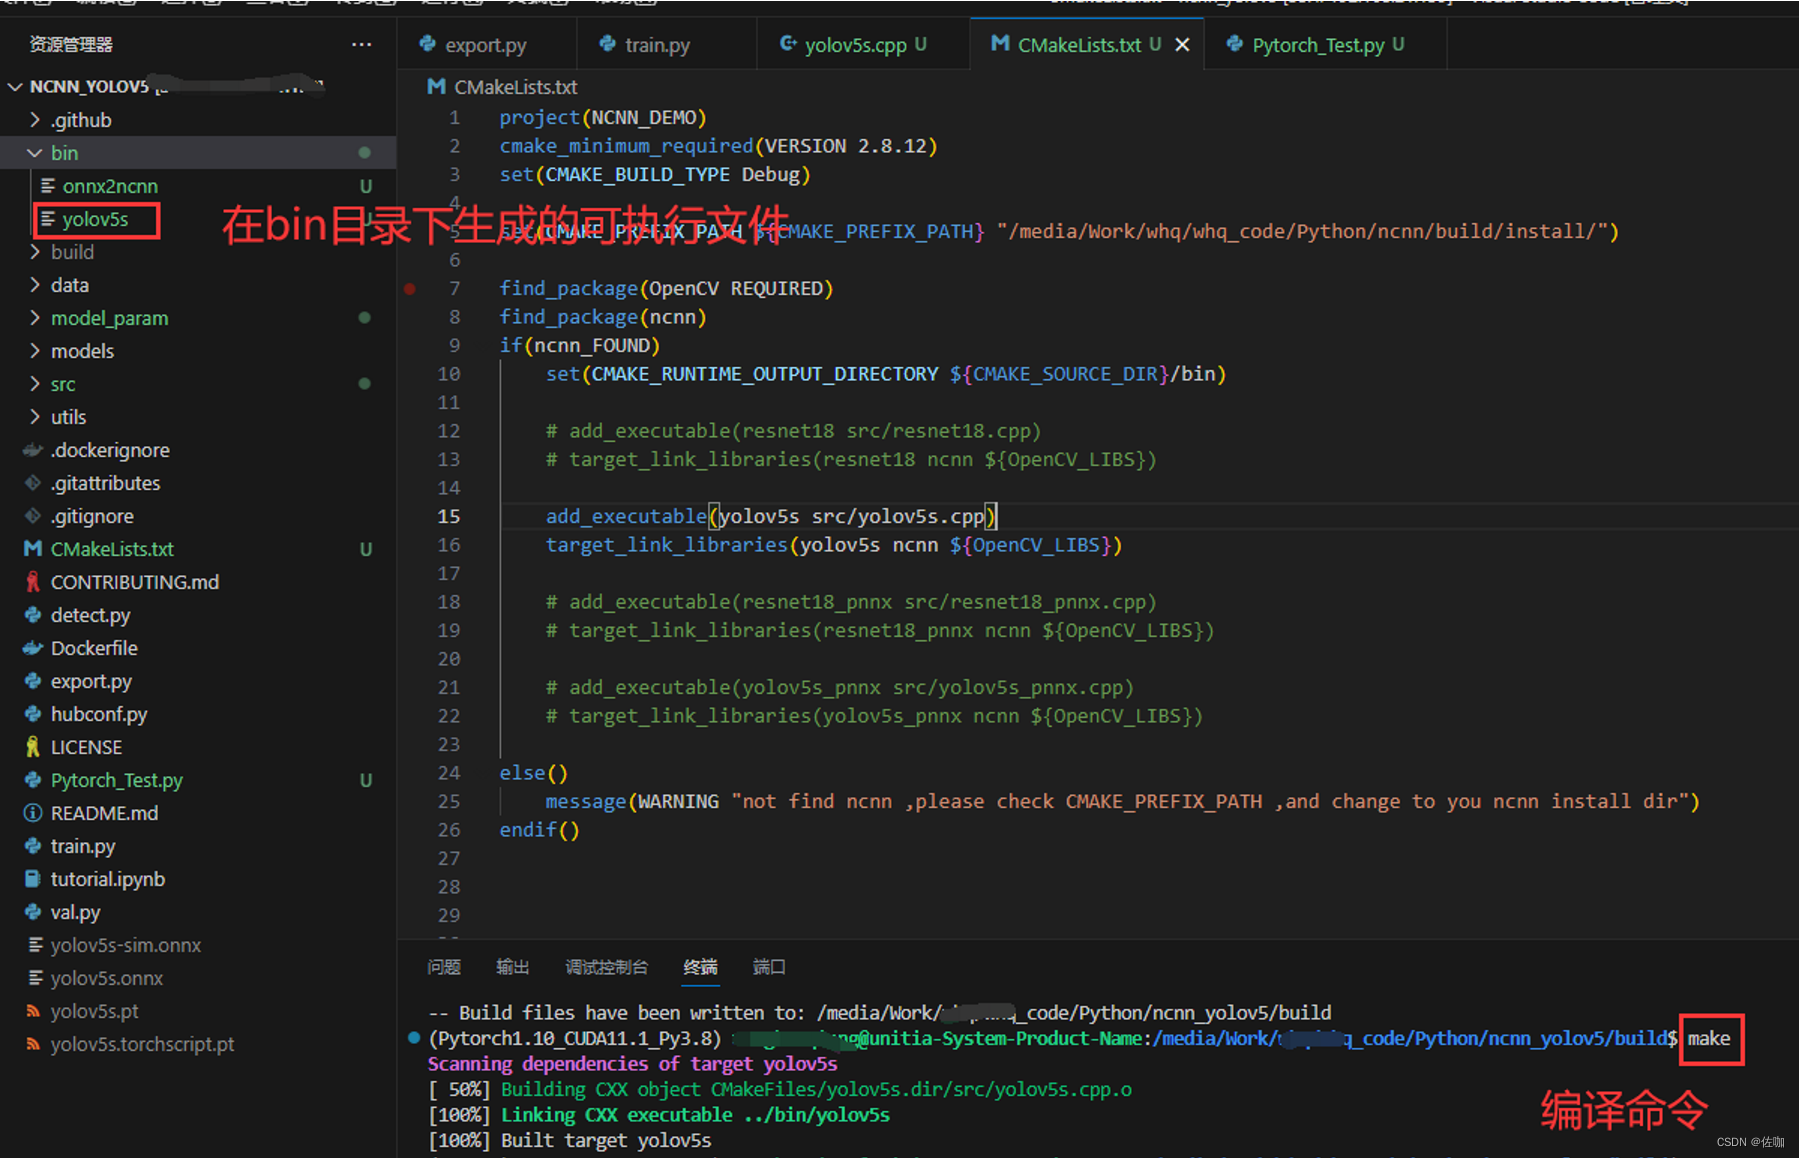Open the 问题 problems panel tab

click(444, 967)
